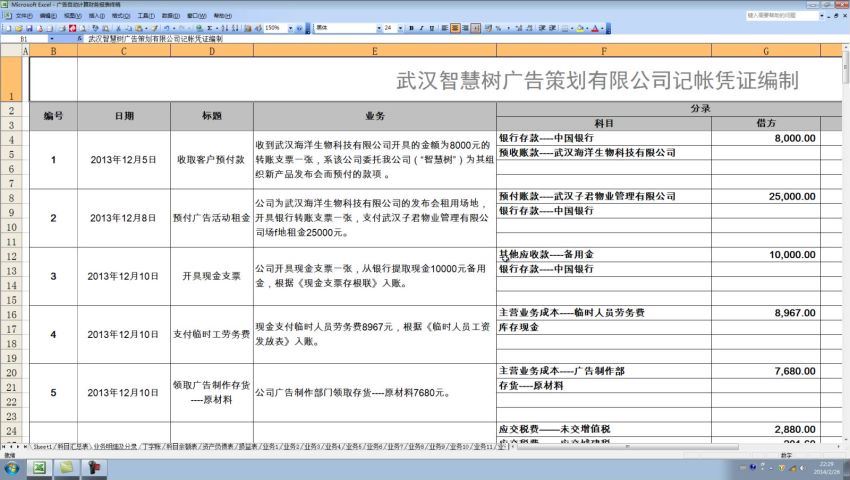Select the cell 其他应收款----备用金
Image resolution: width=850 pixels, height=480 pixels.
[x=603, y=254]
